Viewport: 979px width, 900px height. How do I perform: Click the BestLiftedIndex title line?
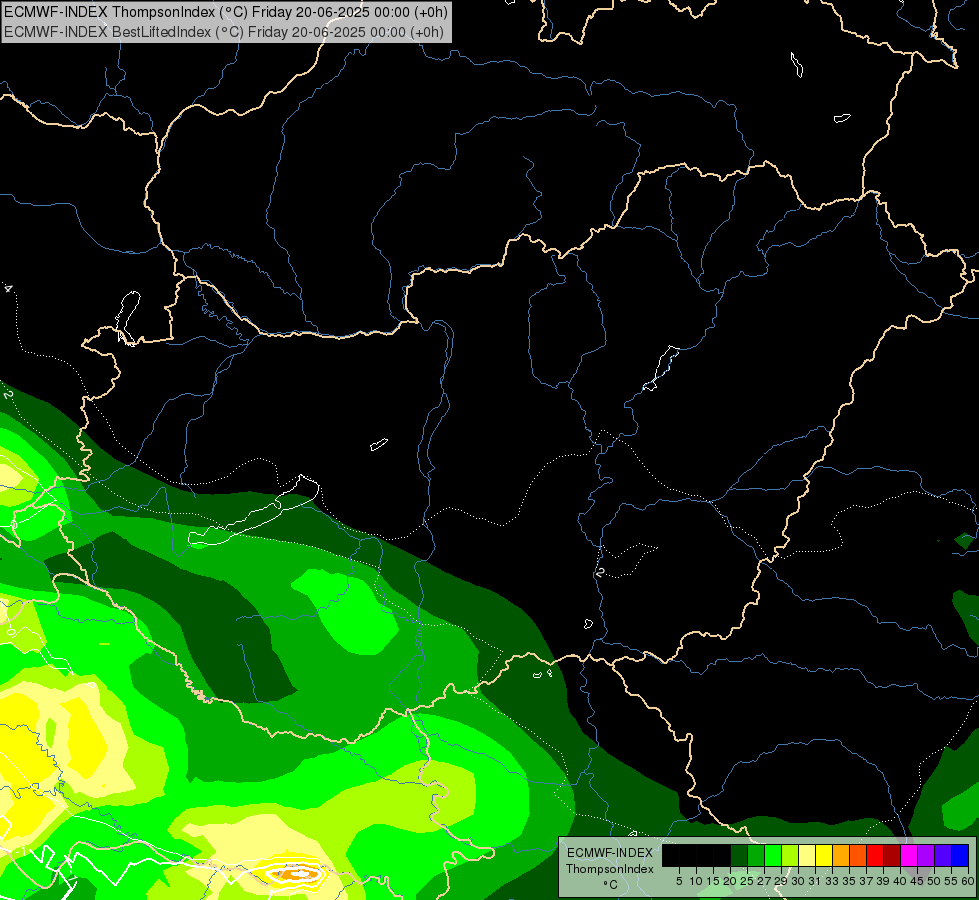224,32
